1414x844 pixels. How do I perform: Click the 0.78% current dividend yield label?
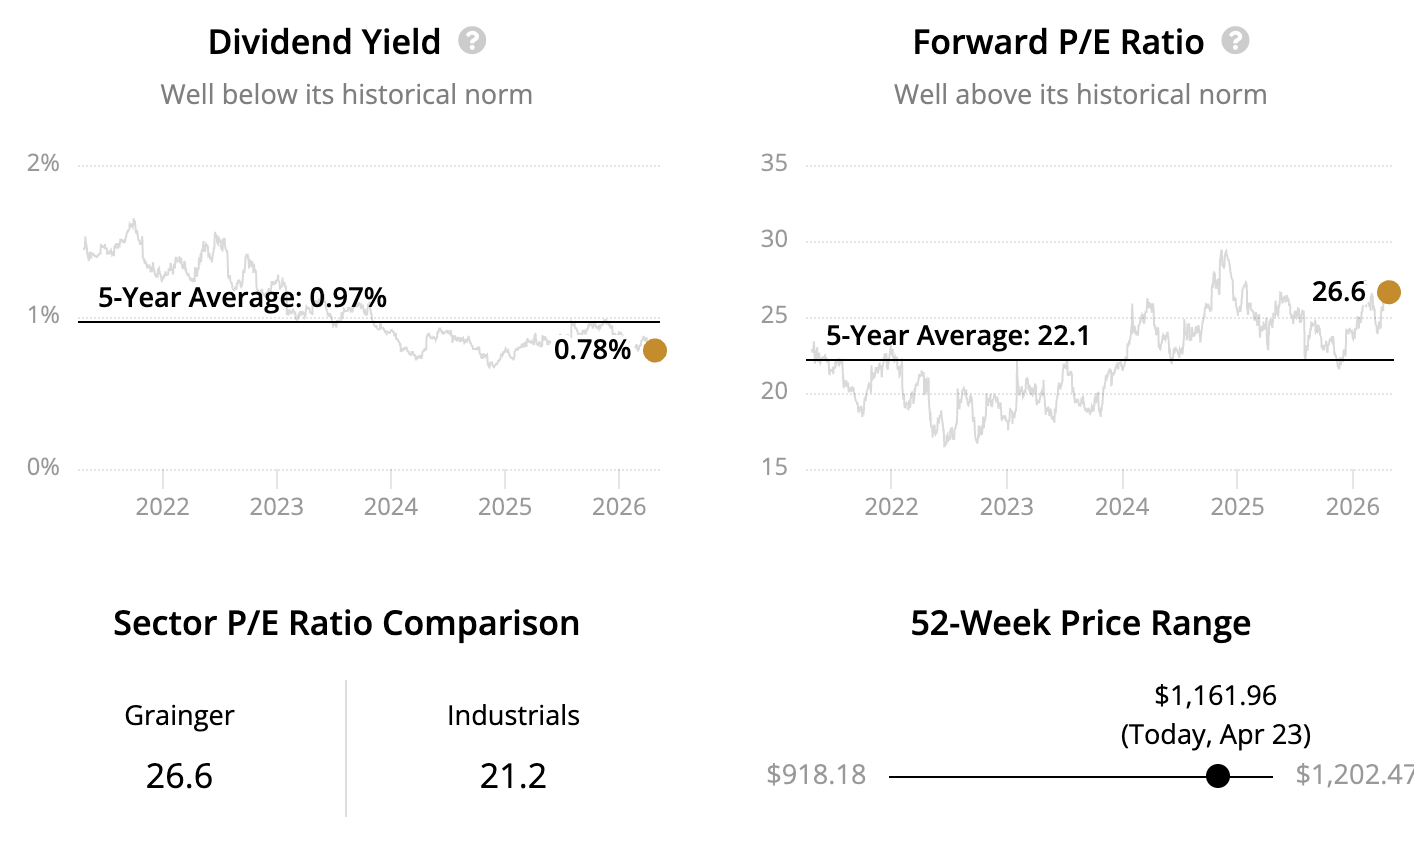[592, 350]
